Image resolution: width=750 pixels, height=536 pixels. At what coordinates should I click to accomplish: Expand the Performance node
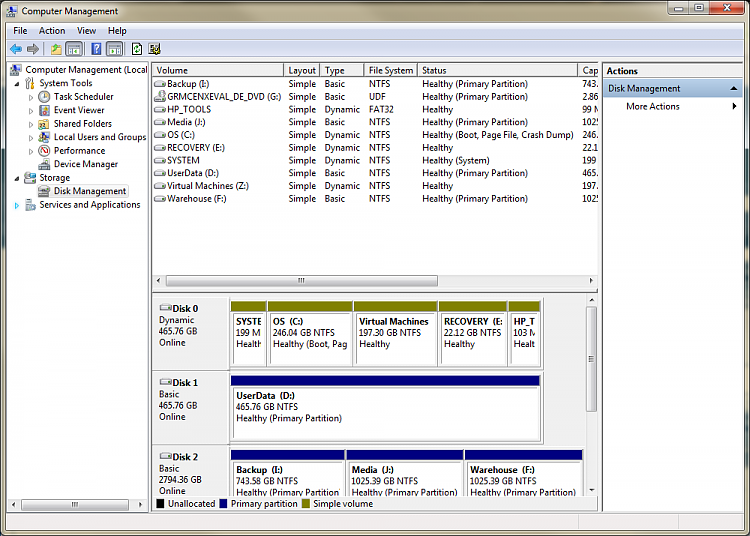tap(31, 151)
